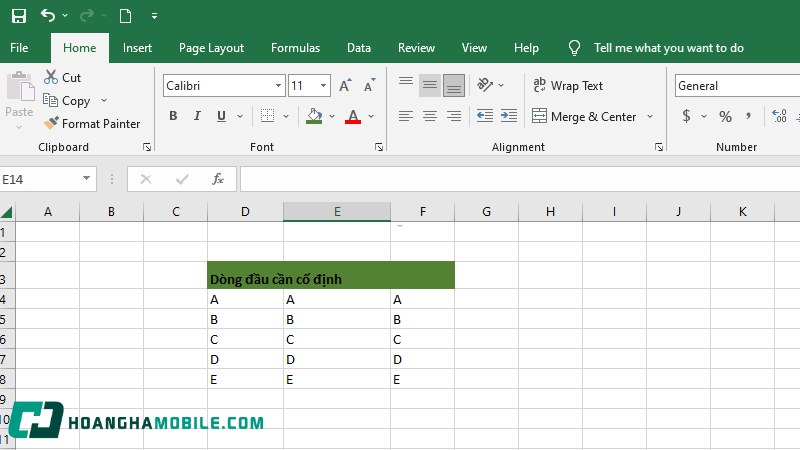Screen dimensions: 800x450
Task: Expand the Copy options arrow
Action: click(x=104, y=101)
